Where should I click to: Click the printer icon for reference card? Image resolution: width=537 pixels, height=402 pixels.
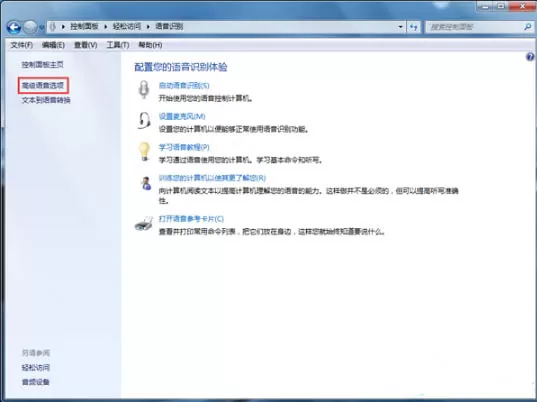(x=144, y=224)
